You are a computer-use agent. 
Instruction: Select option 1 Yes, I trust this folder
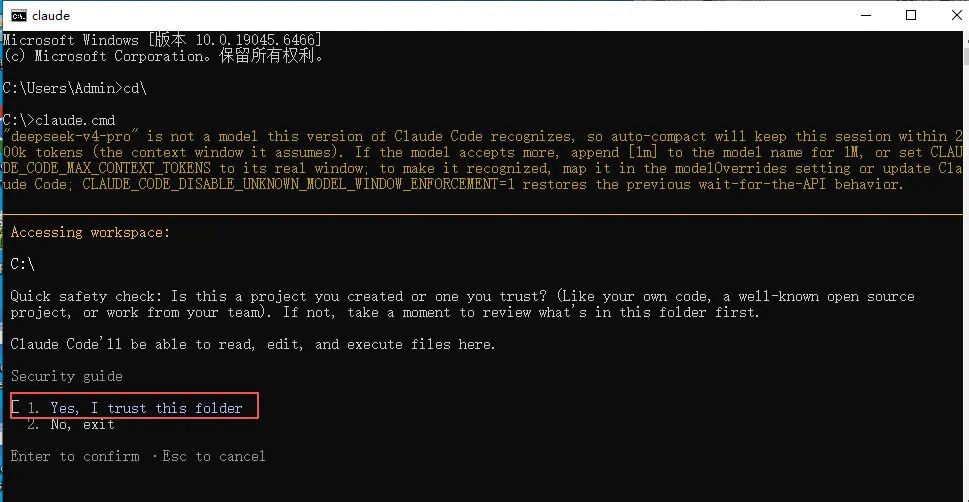(135, 408)
